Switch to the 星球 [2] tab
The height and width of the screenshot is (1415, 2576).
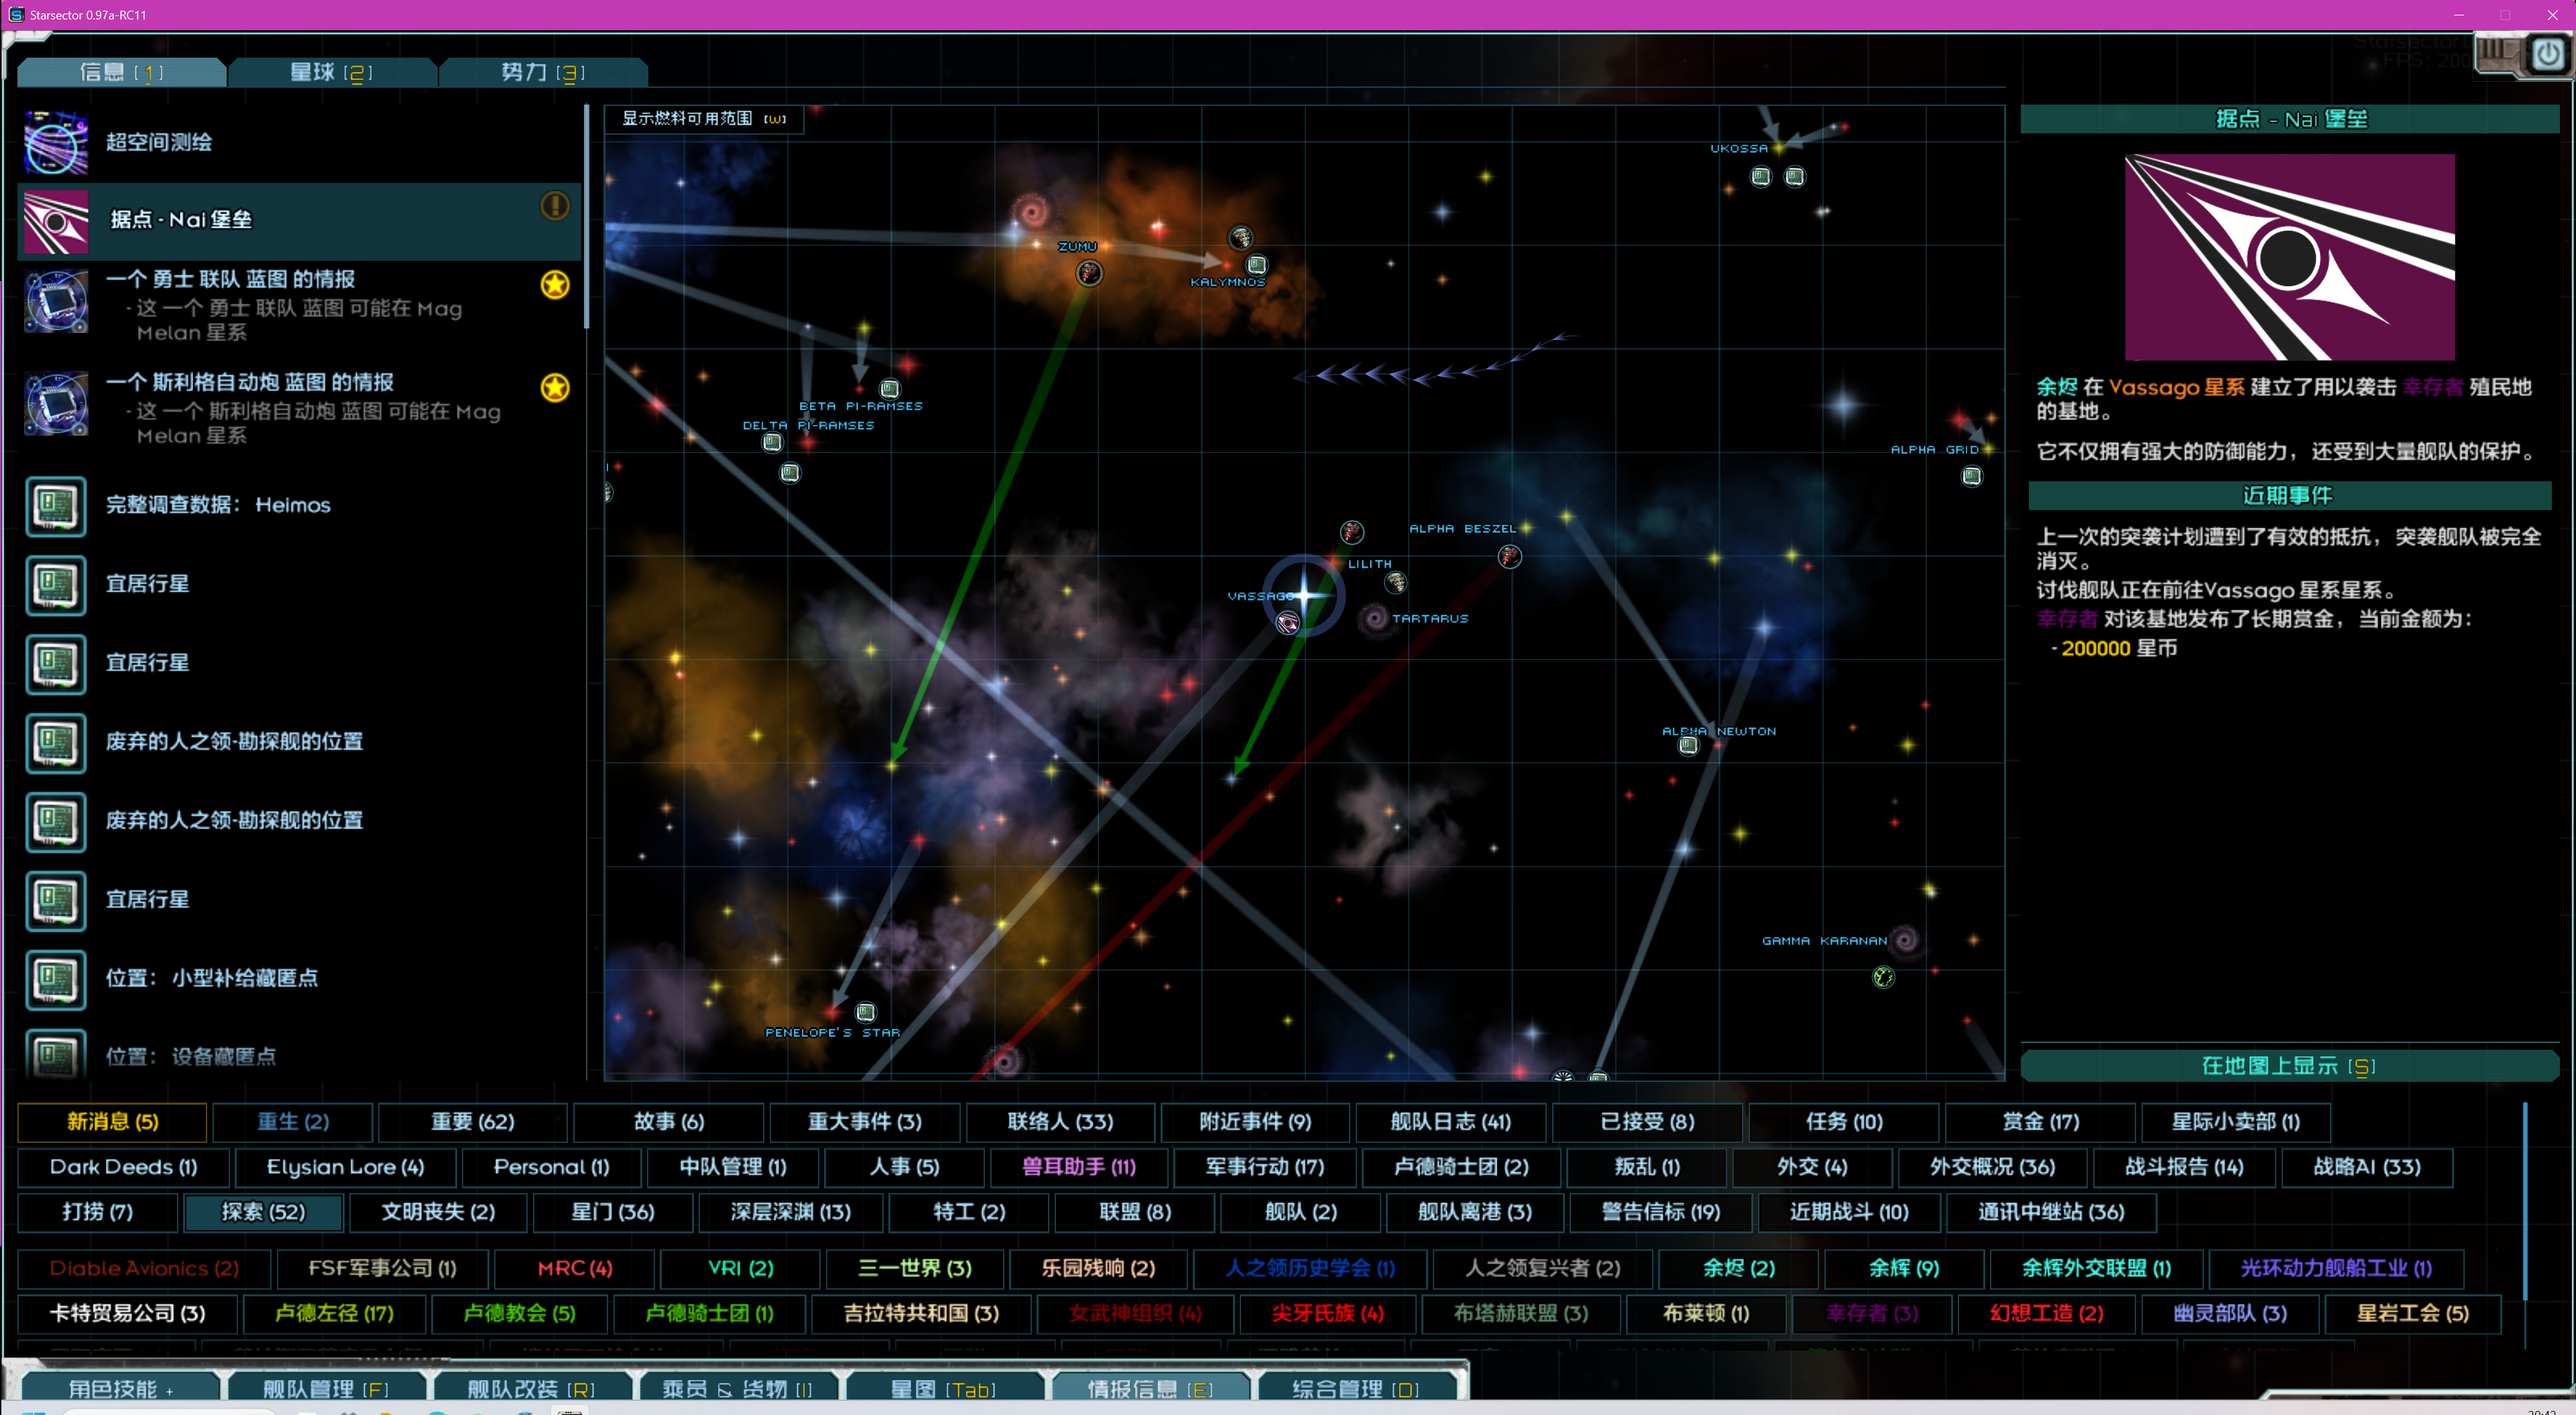(331, 72)
